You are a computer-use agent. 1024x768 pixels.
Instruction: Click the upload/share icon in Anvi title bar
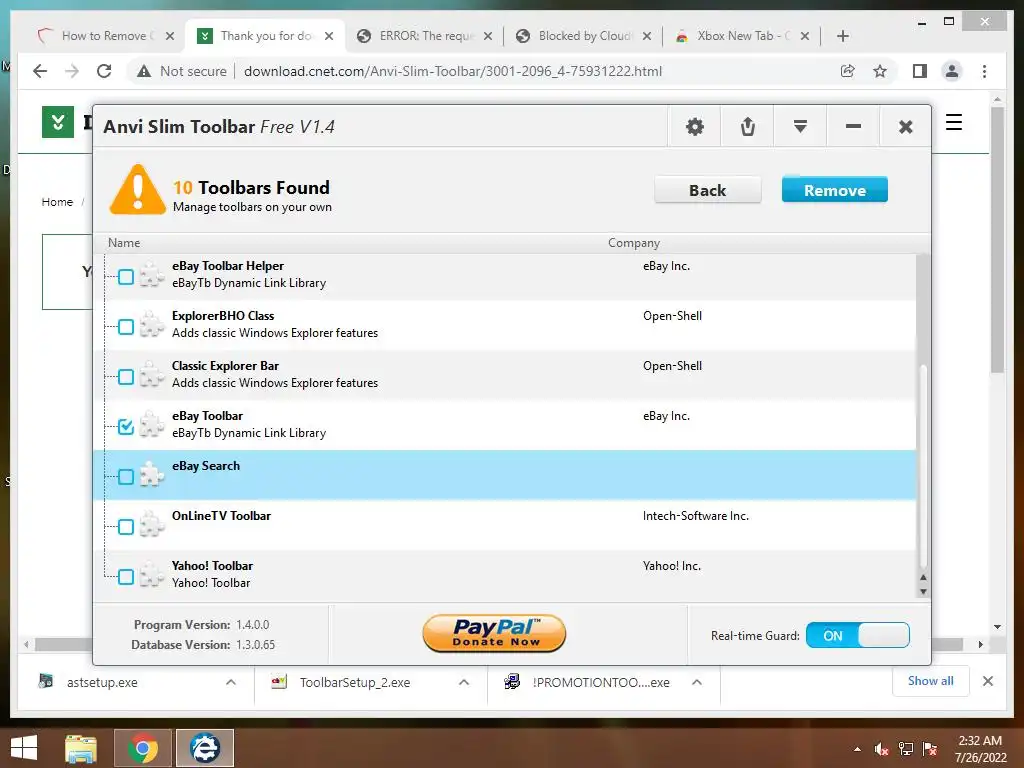(748, 126)
